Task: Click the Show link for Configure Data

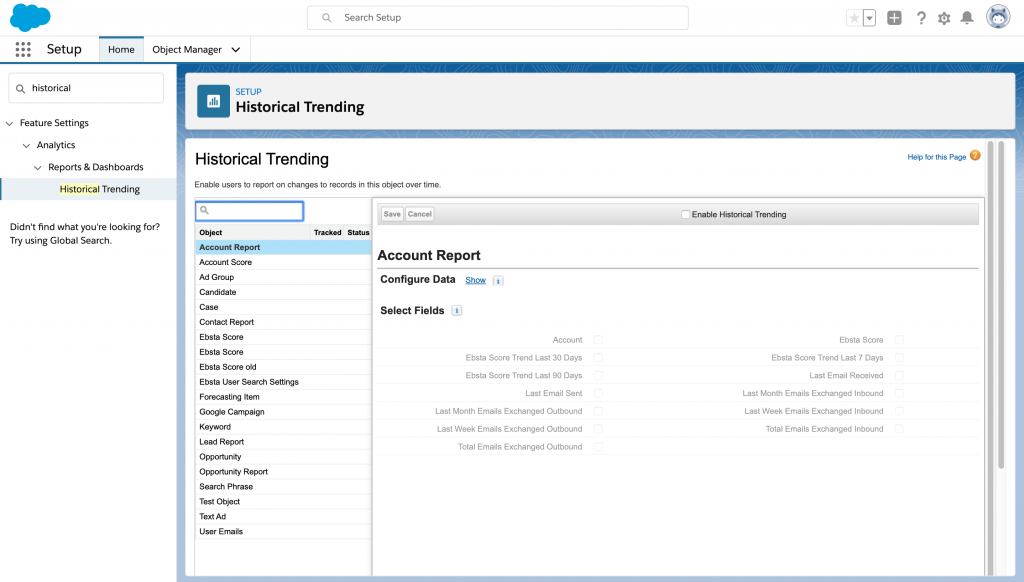Action: tap(475, 280)
